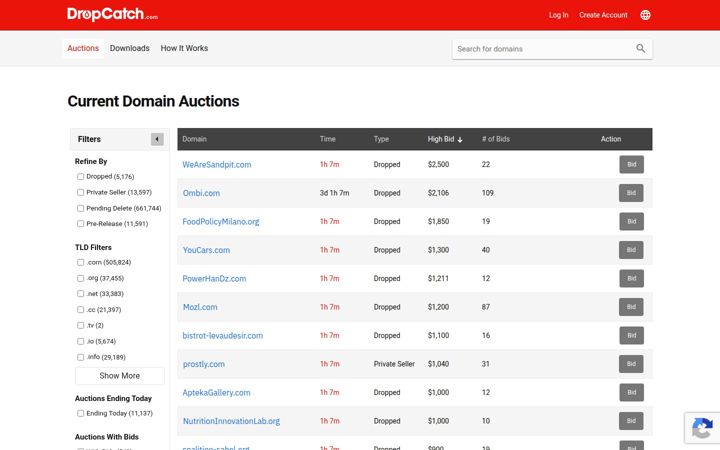Click the Create Account link
Viewport: 720px width, 450px height.
pyautogui.click(x=603, y=15)
